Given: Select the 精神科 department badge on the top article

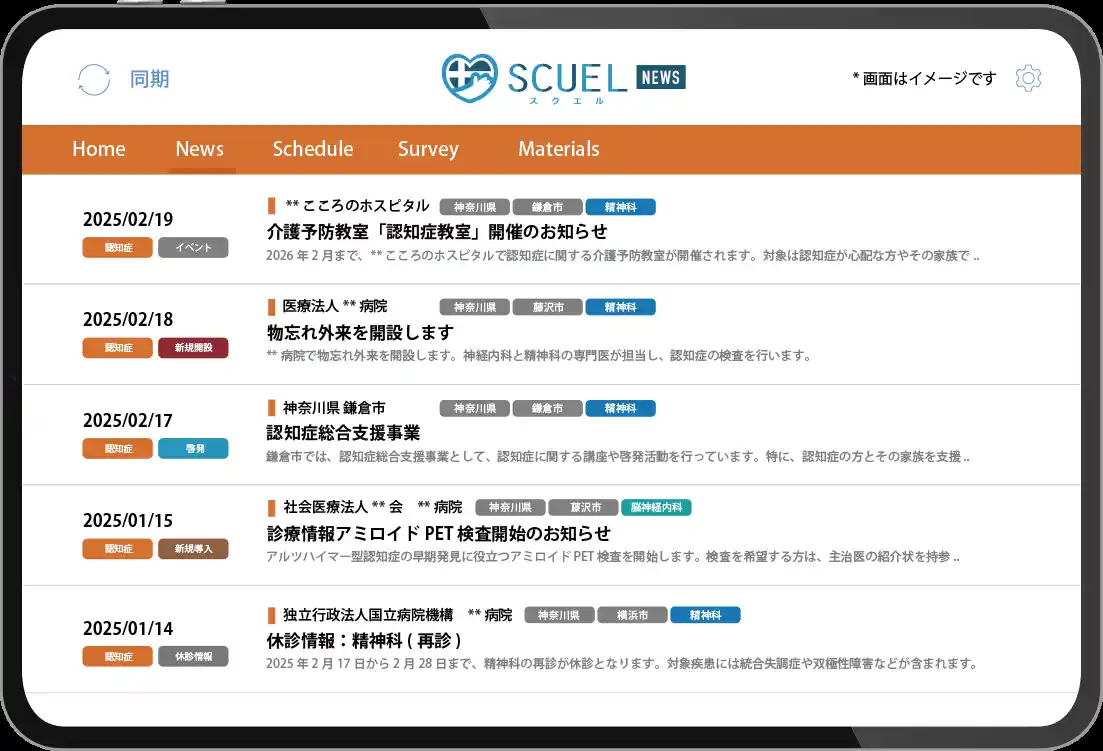Looking at the screenshot, I should click(621, 206).
